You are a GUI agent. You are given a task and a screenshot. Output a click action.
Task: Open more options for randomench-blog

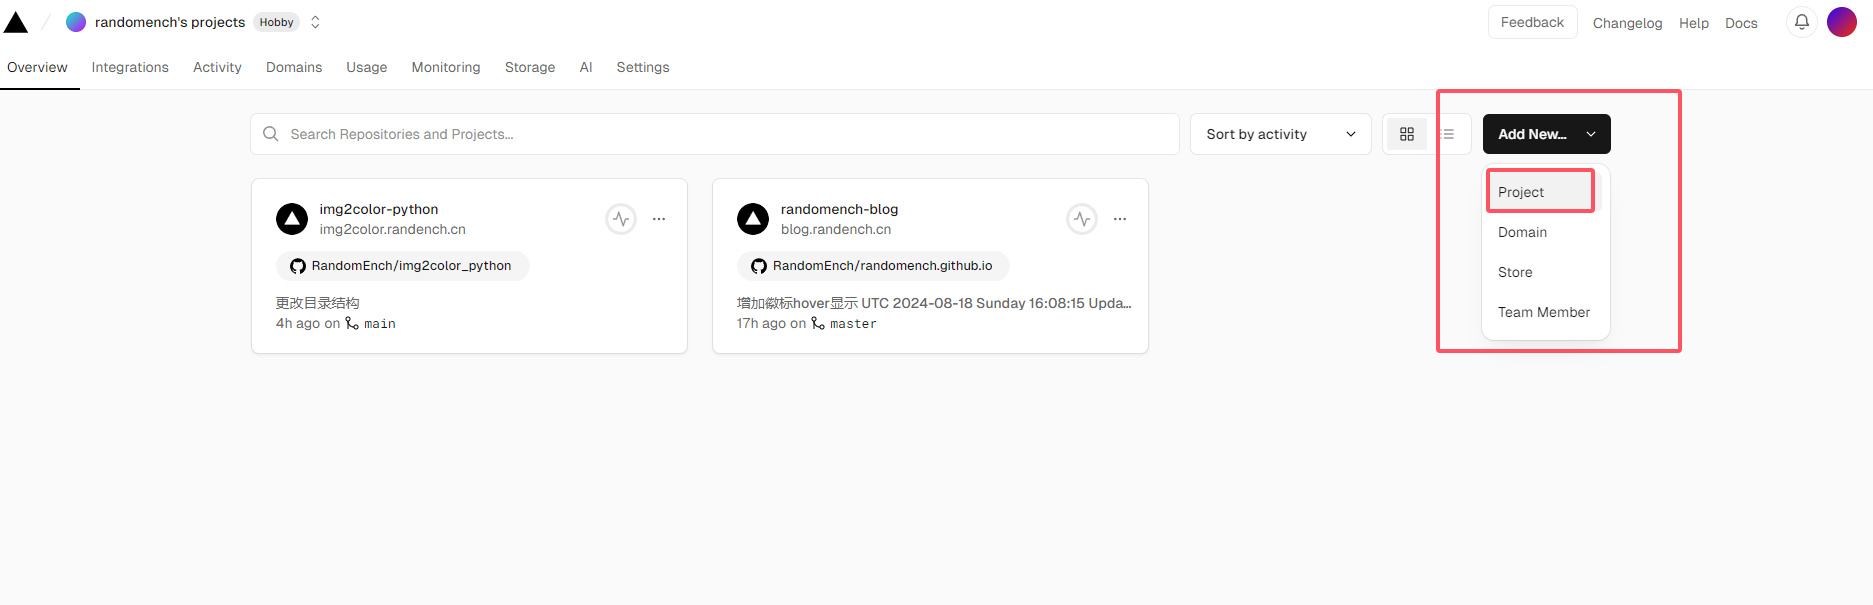coord(1120,219)
